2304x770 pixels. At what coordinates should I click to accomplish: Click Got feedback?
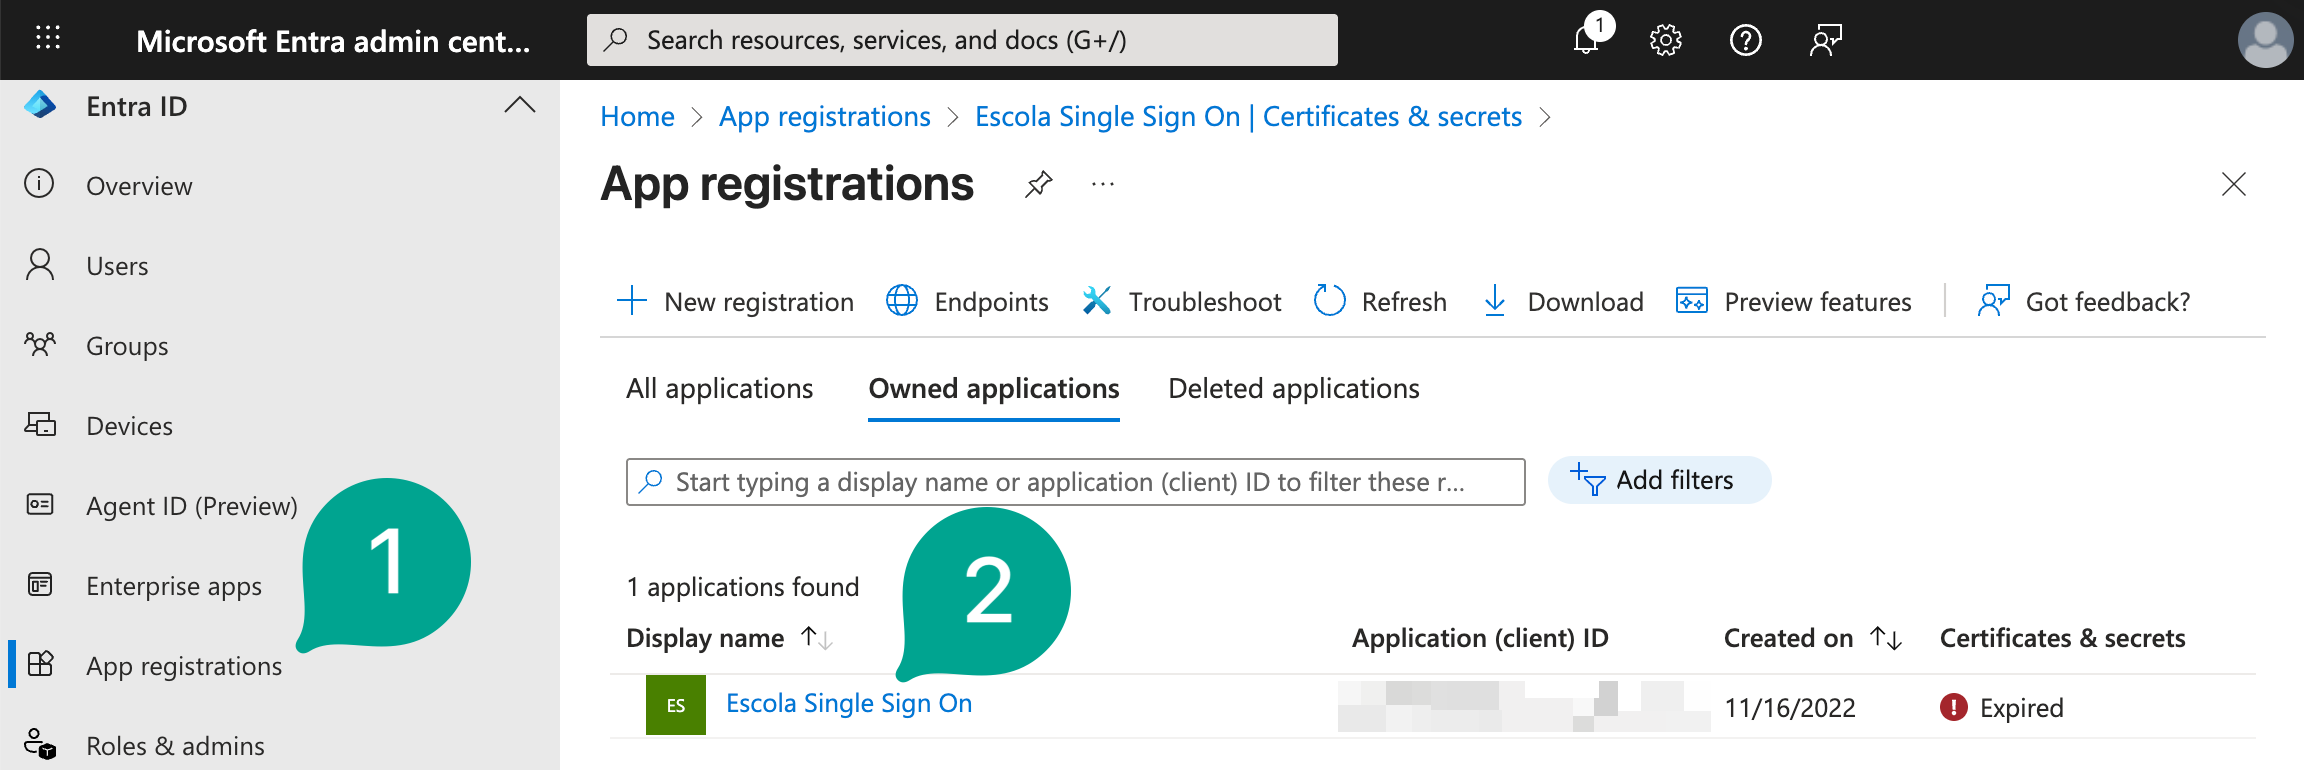click(2084, 301)
